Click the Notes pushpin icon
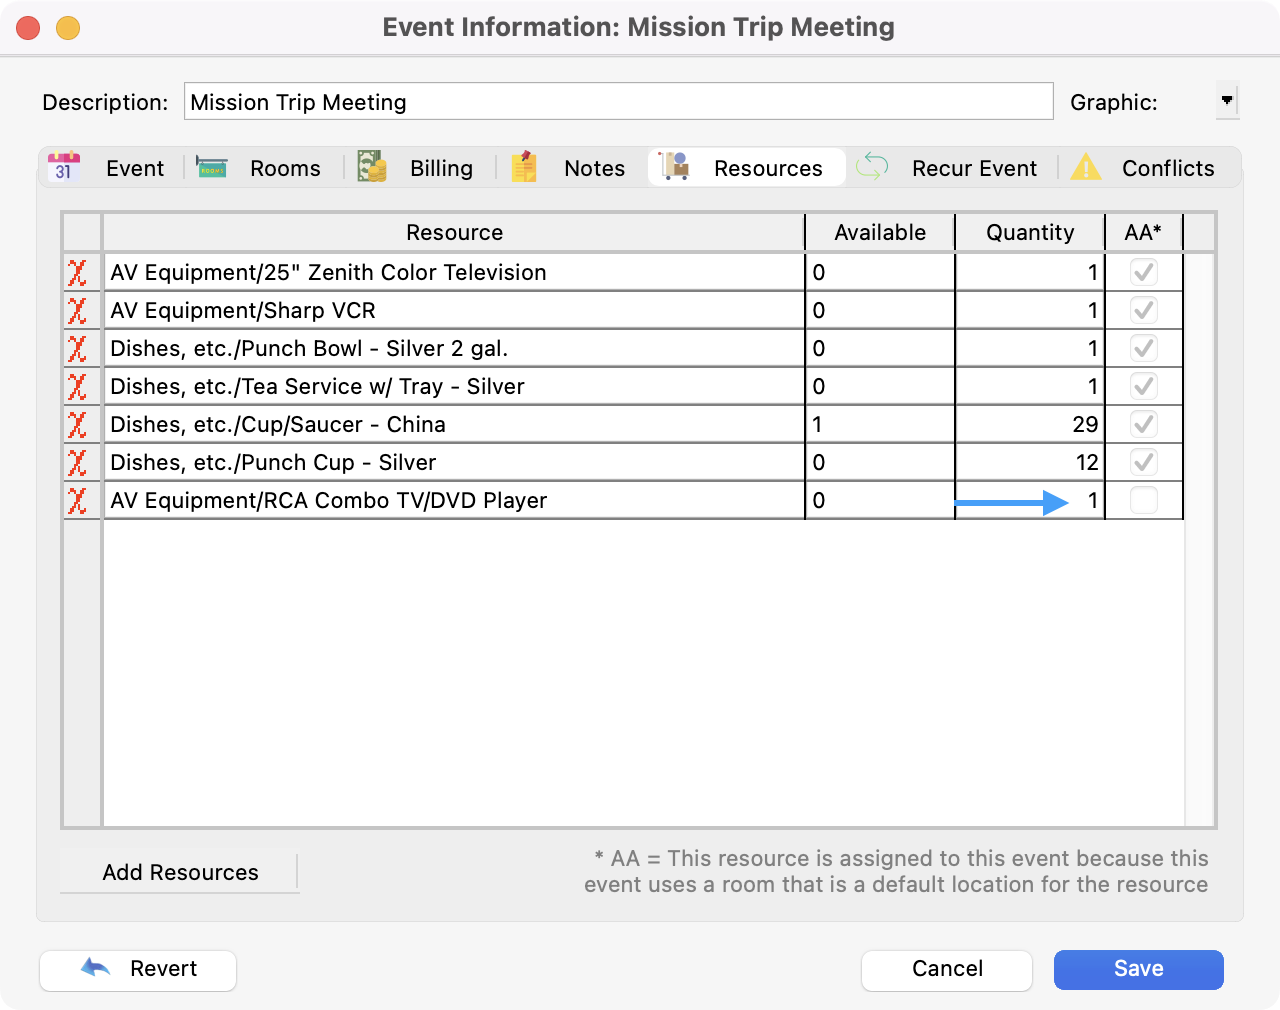Viewport: 1280px width, 1010px height. click(525, 167)
